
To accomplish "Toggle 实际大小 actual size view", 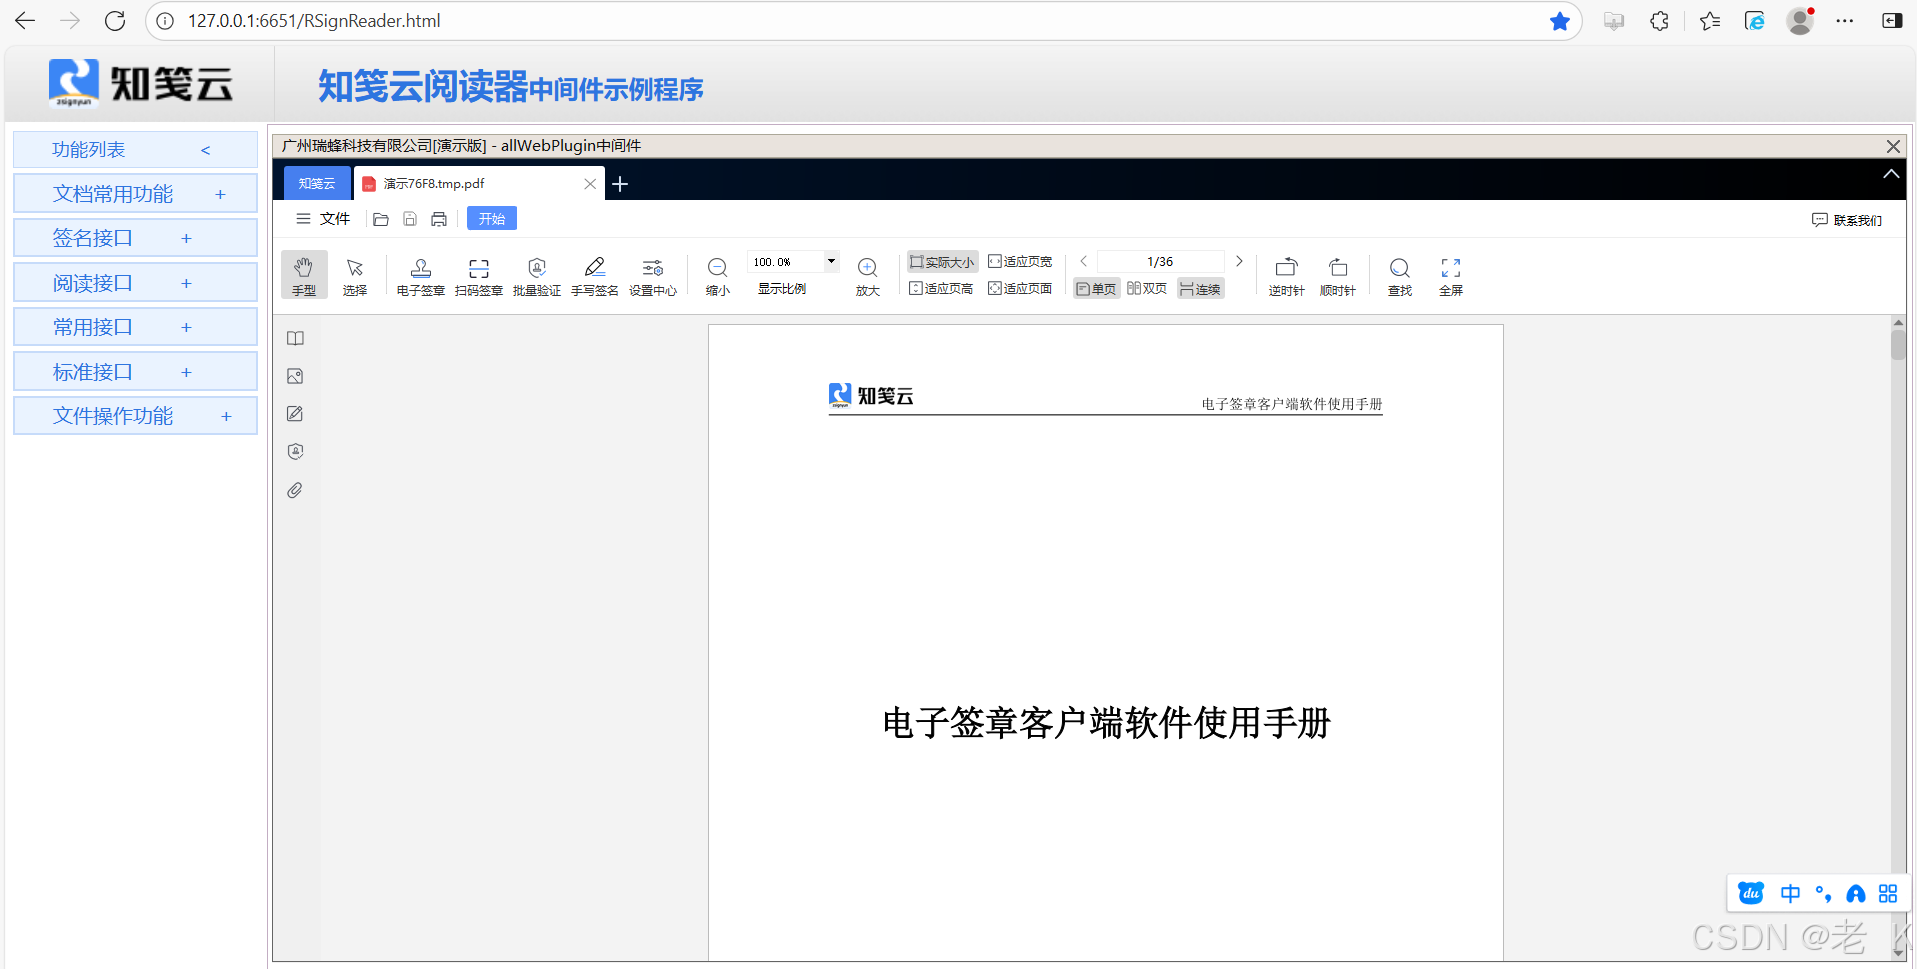I will coord(942,262).
